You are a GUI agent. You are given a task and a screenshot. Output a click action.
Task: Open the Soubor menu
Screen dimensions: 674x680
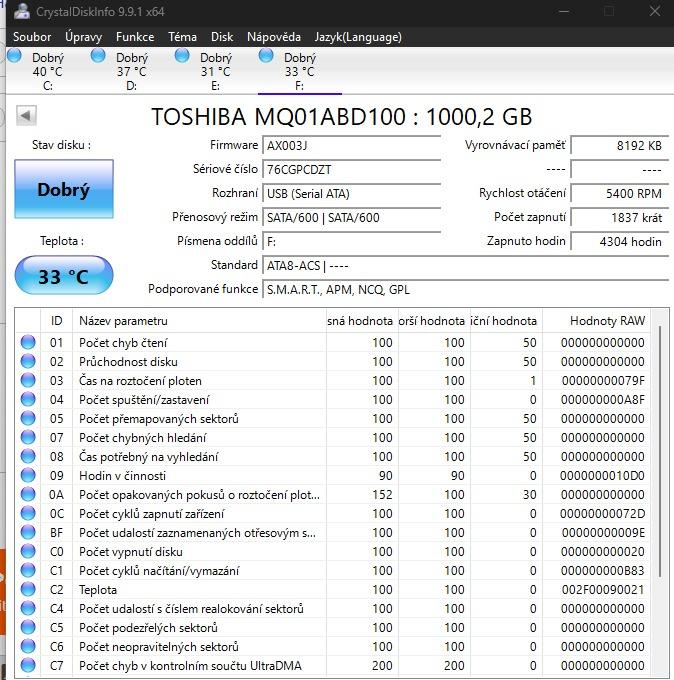point(32,37)
